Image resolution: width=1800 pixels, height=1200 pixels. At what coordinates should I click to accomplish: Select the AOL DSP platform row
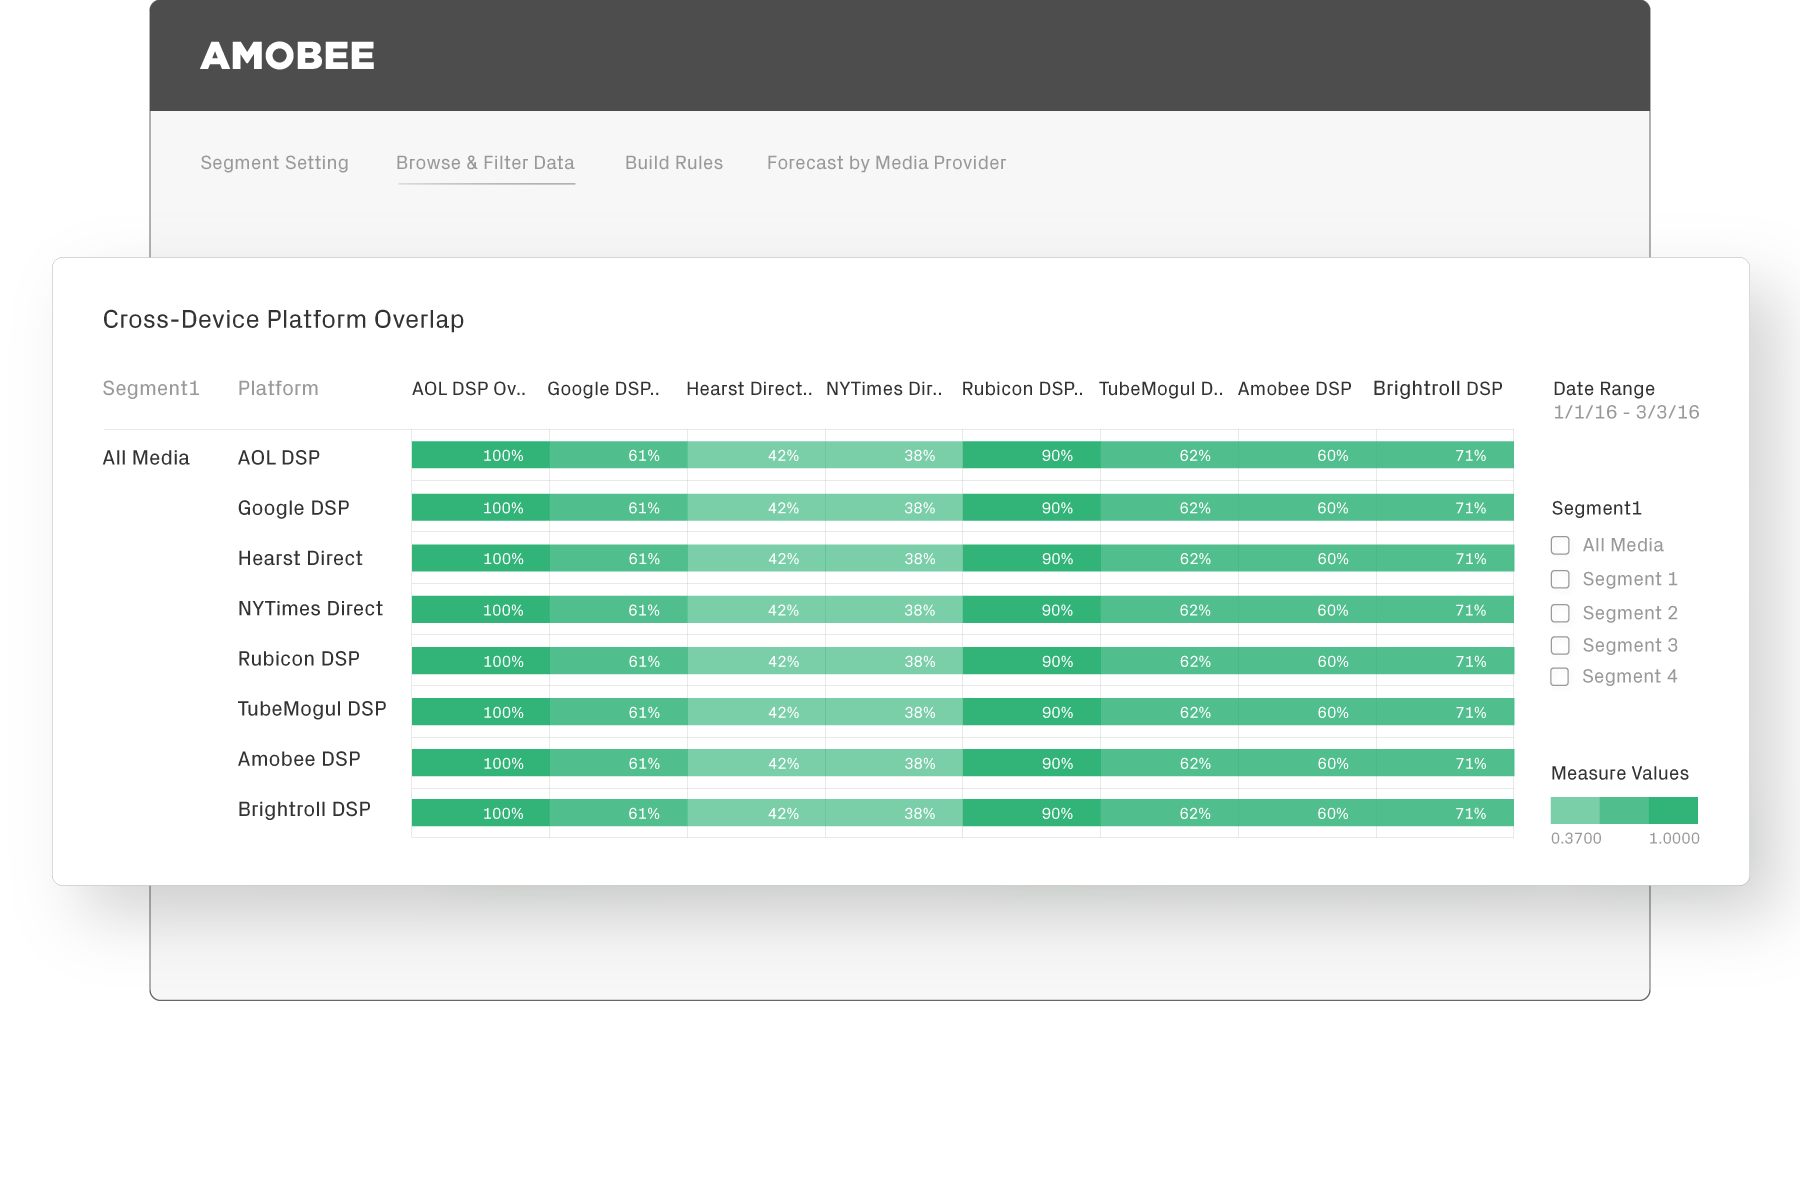pos(279,458)
